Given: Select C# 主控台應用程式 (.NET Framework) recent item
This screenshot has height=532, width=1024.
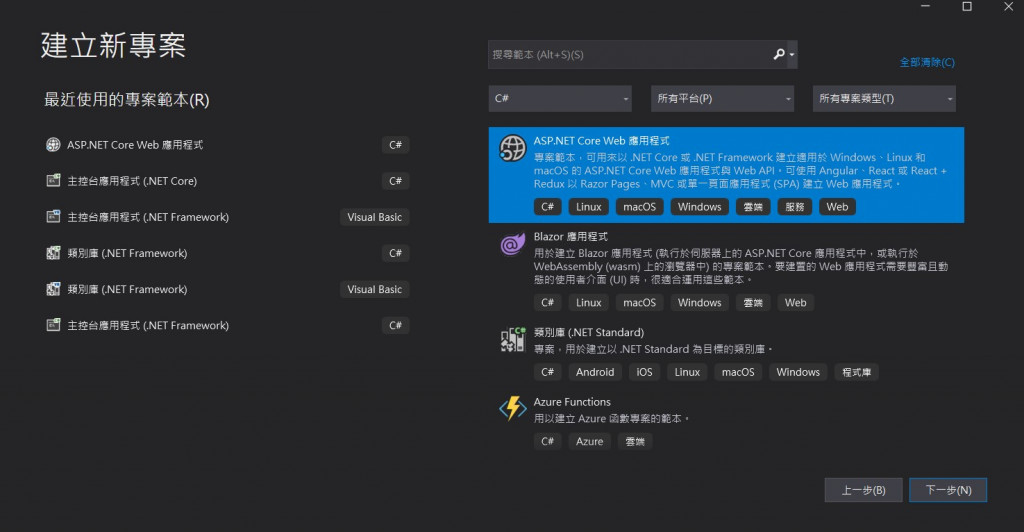Looking at the screenshot, I should click(227, 325).
